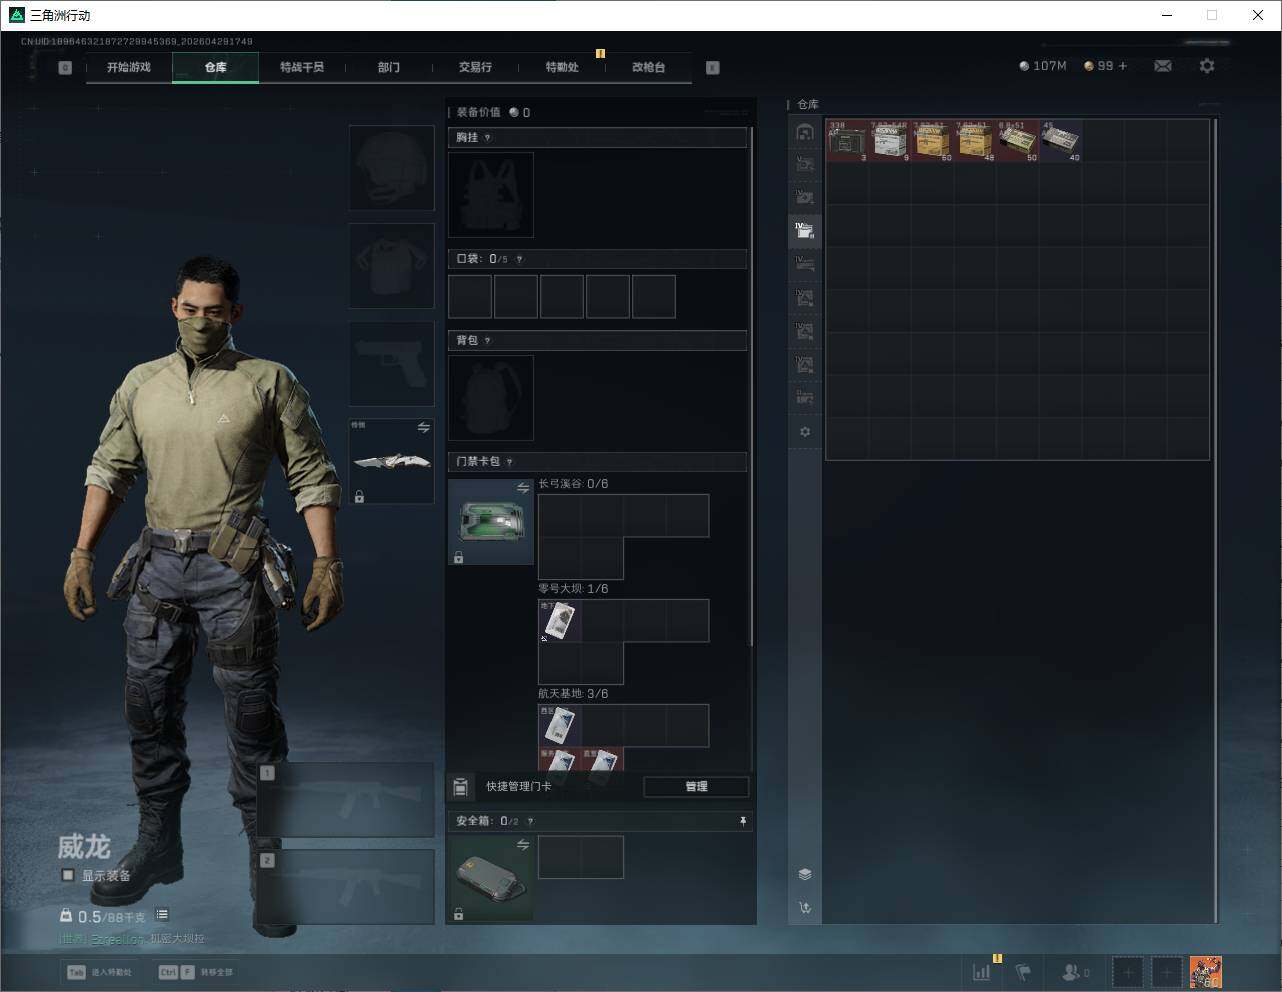The image size is (1282, 992).
Task: Select the safe box container item
Action: tap(491, 878)
